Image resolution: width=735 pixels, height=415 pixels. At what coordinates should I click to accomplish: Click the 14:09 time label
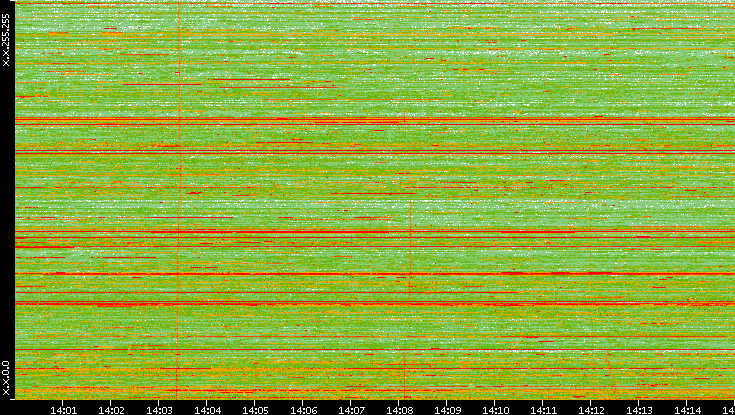(447, 410)
